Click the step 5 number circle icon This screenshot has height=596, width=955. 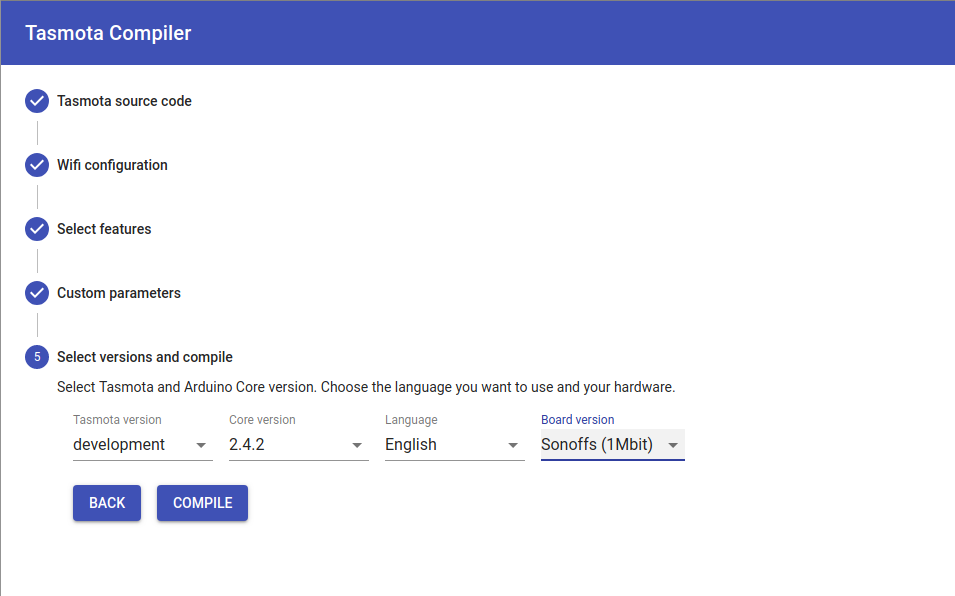click(x=37, y=357)
